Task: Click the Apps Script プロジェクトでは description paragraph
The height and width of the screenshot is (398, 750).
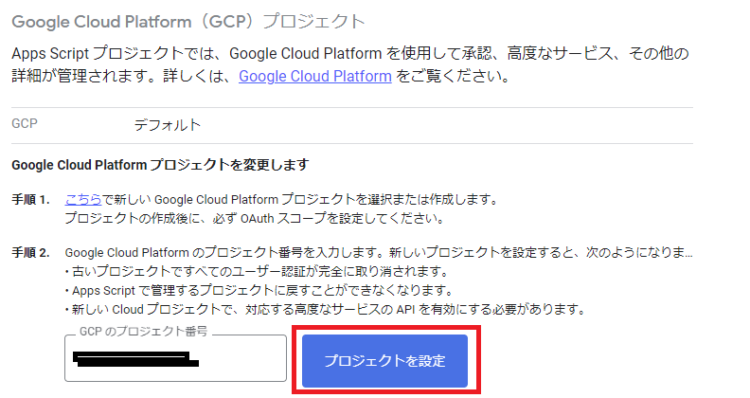Action: coord(350,65)
